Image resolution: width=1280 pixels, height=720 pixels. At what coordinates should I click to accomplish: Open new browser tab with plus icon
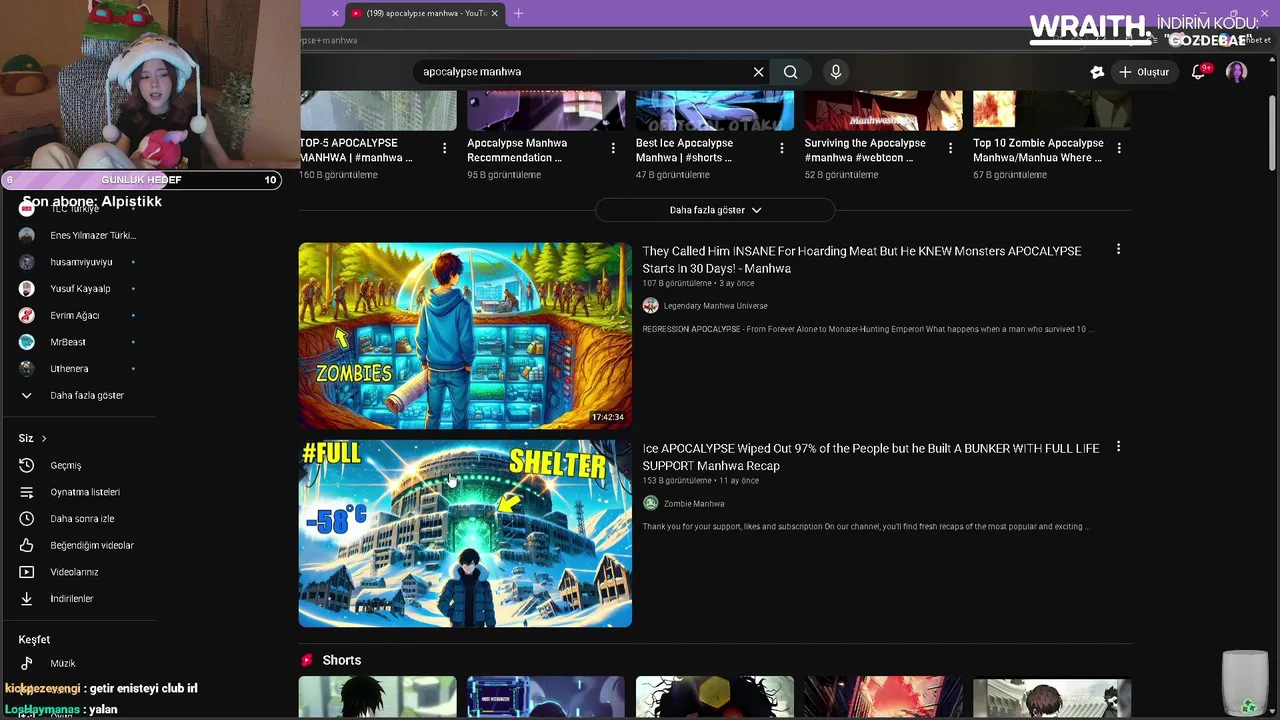518,13
